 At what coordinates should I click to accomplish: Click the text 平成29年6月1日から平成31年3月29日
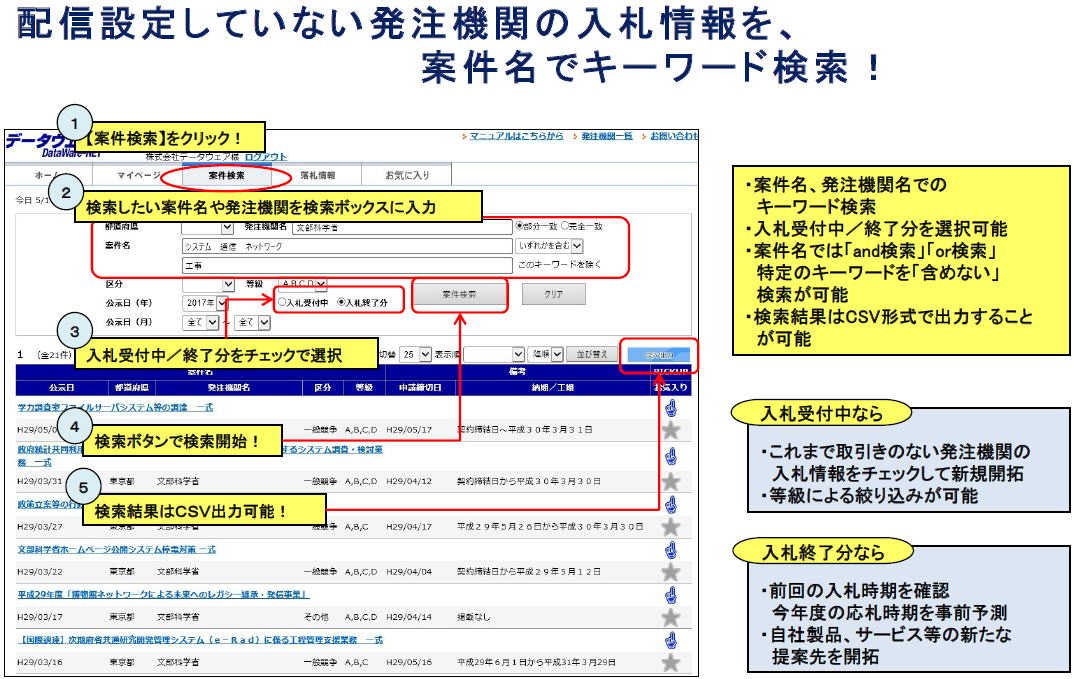[536, 663]
